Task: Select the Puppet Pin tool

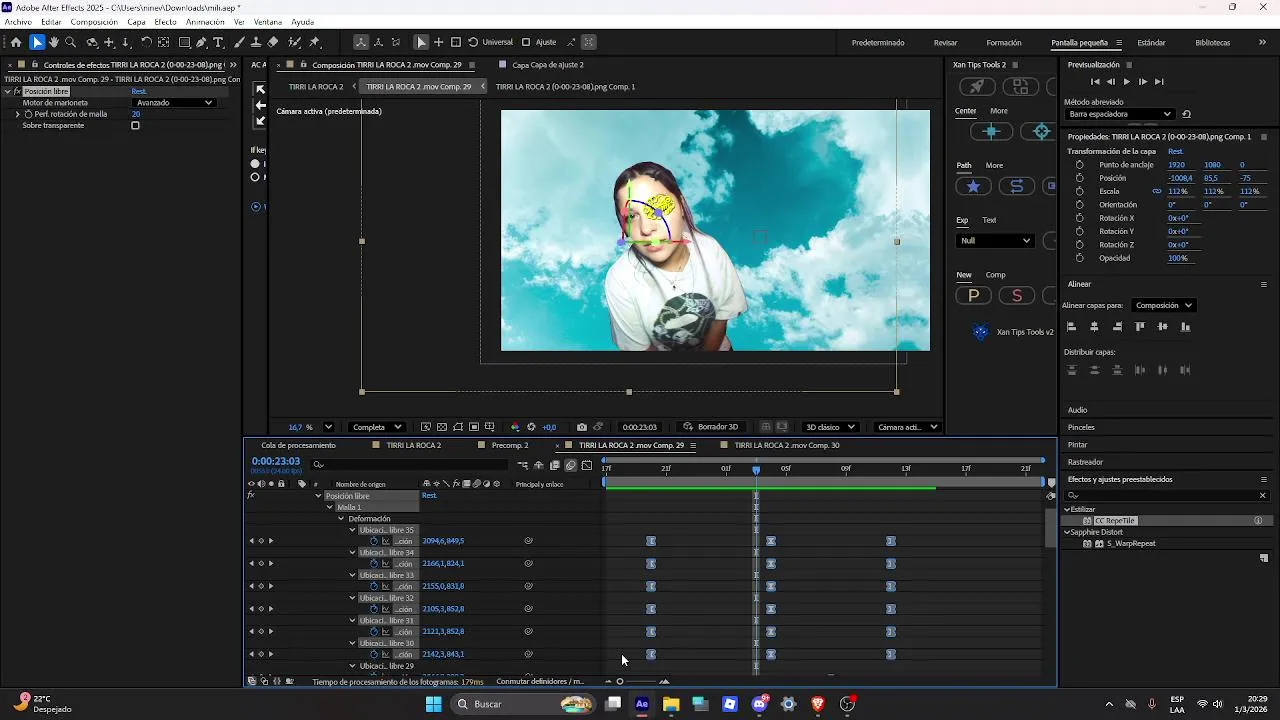Action: pyautogui.click(x=314, y=42)
